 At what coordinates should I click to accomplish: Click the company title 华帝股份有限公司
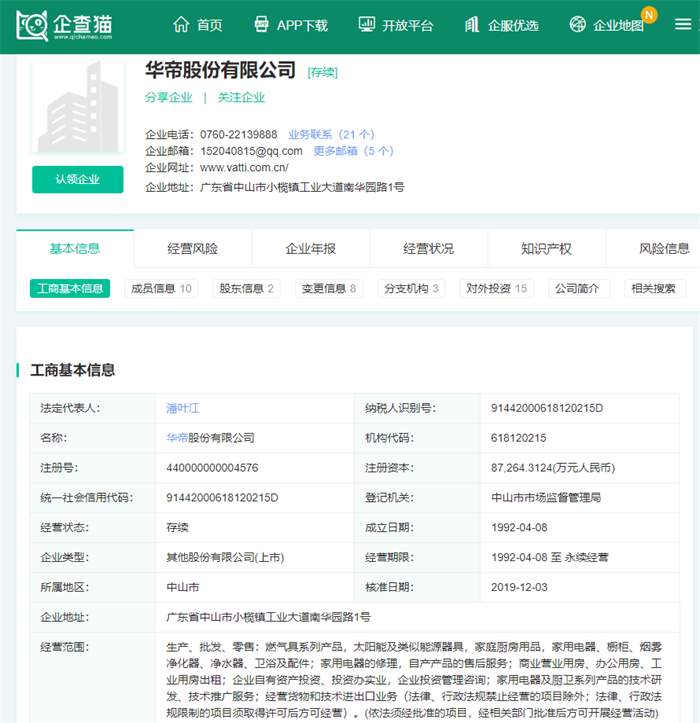[220, 70]
